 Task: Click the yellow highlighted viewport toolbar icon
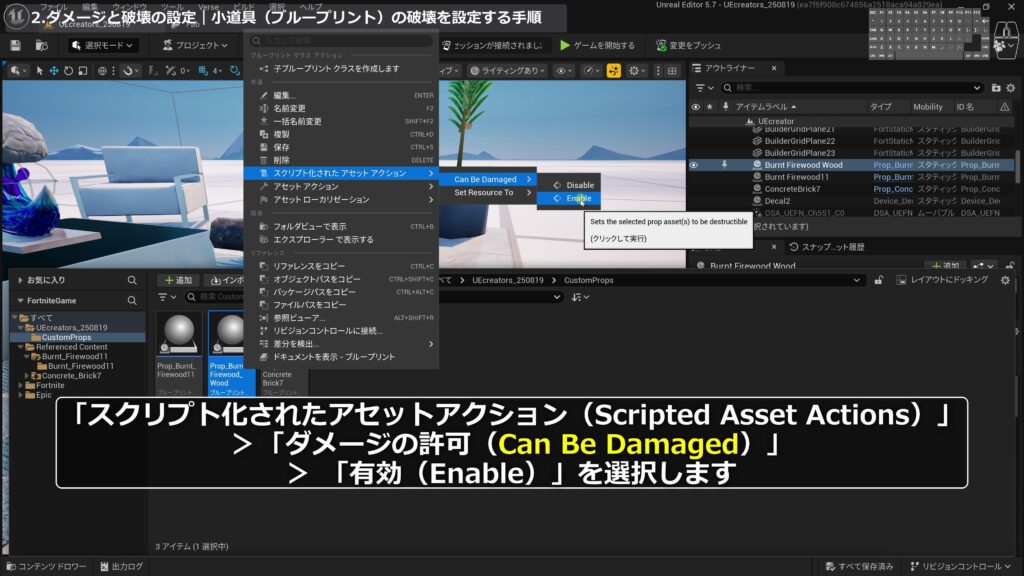(x=613, y=71)
